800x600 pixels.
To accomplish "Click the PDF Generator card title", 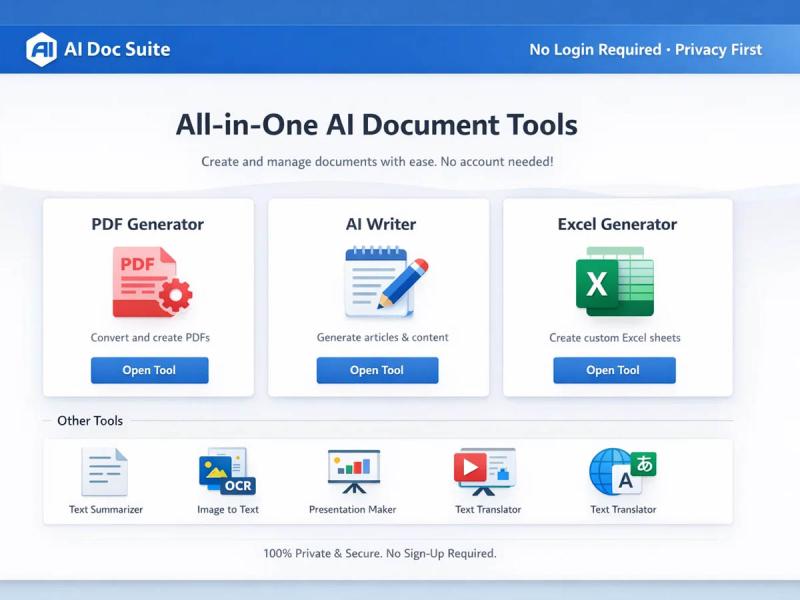I will click(x=148, y=224).
